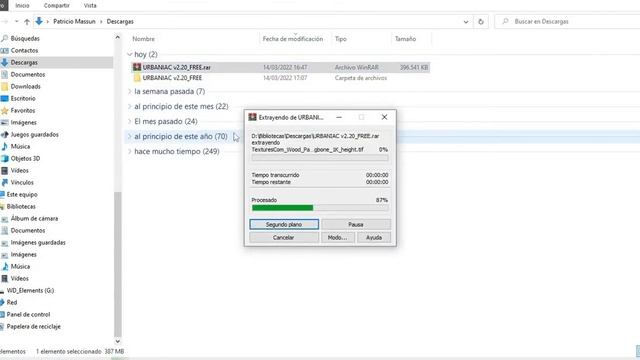Click sidebar scrollbar up arrow
This screenshot has width=640, height=360.
click(x=118, y=37)
